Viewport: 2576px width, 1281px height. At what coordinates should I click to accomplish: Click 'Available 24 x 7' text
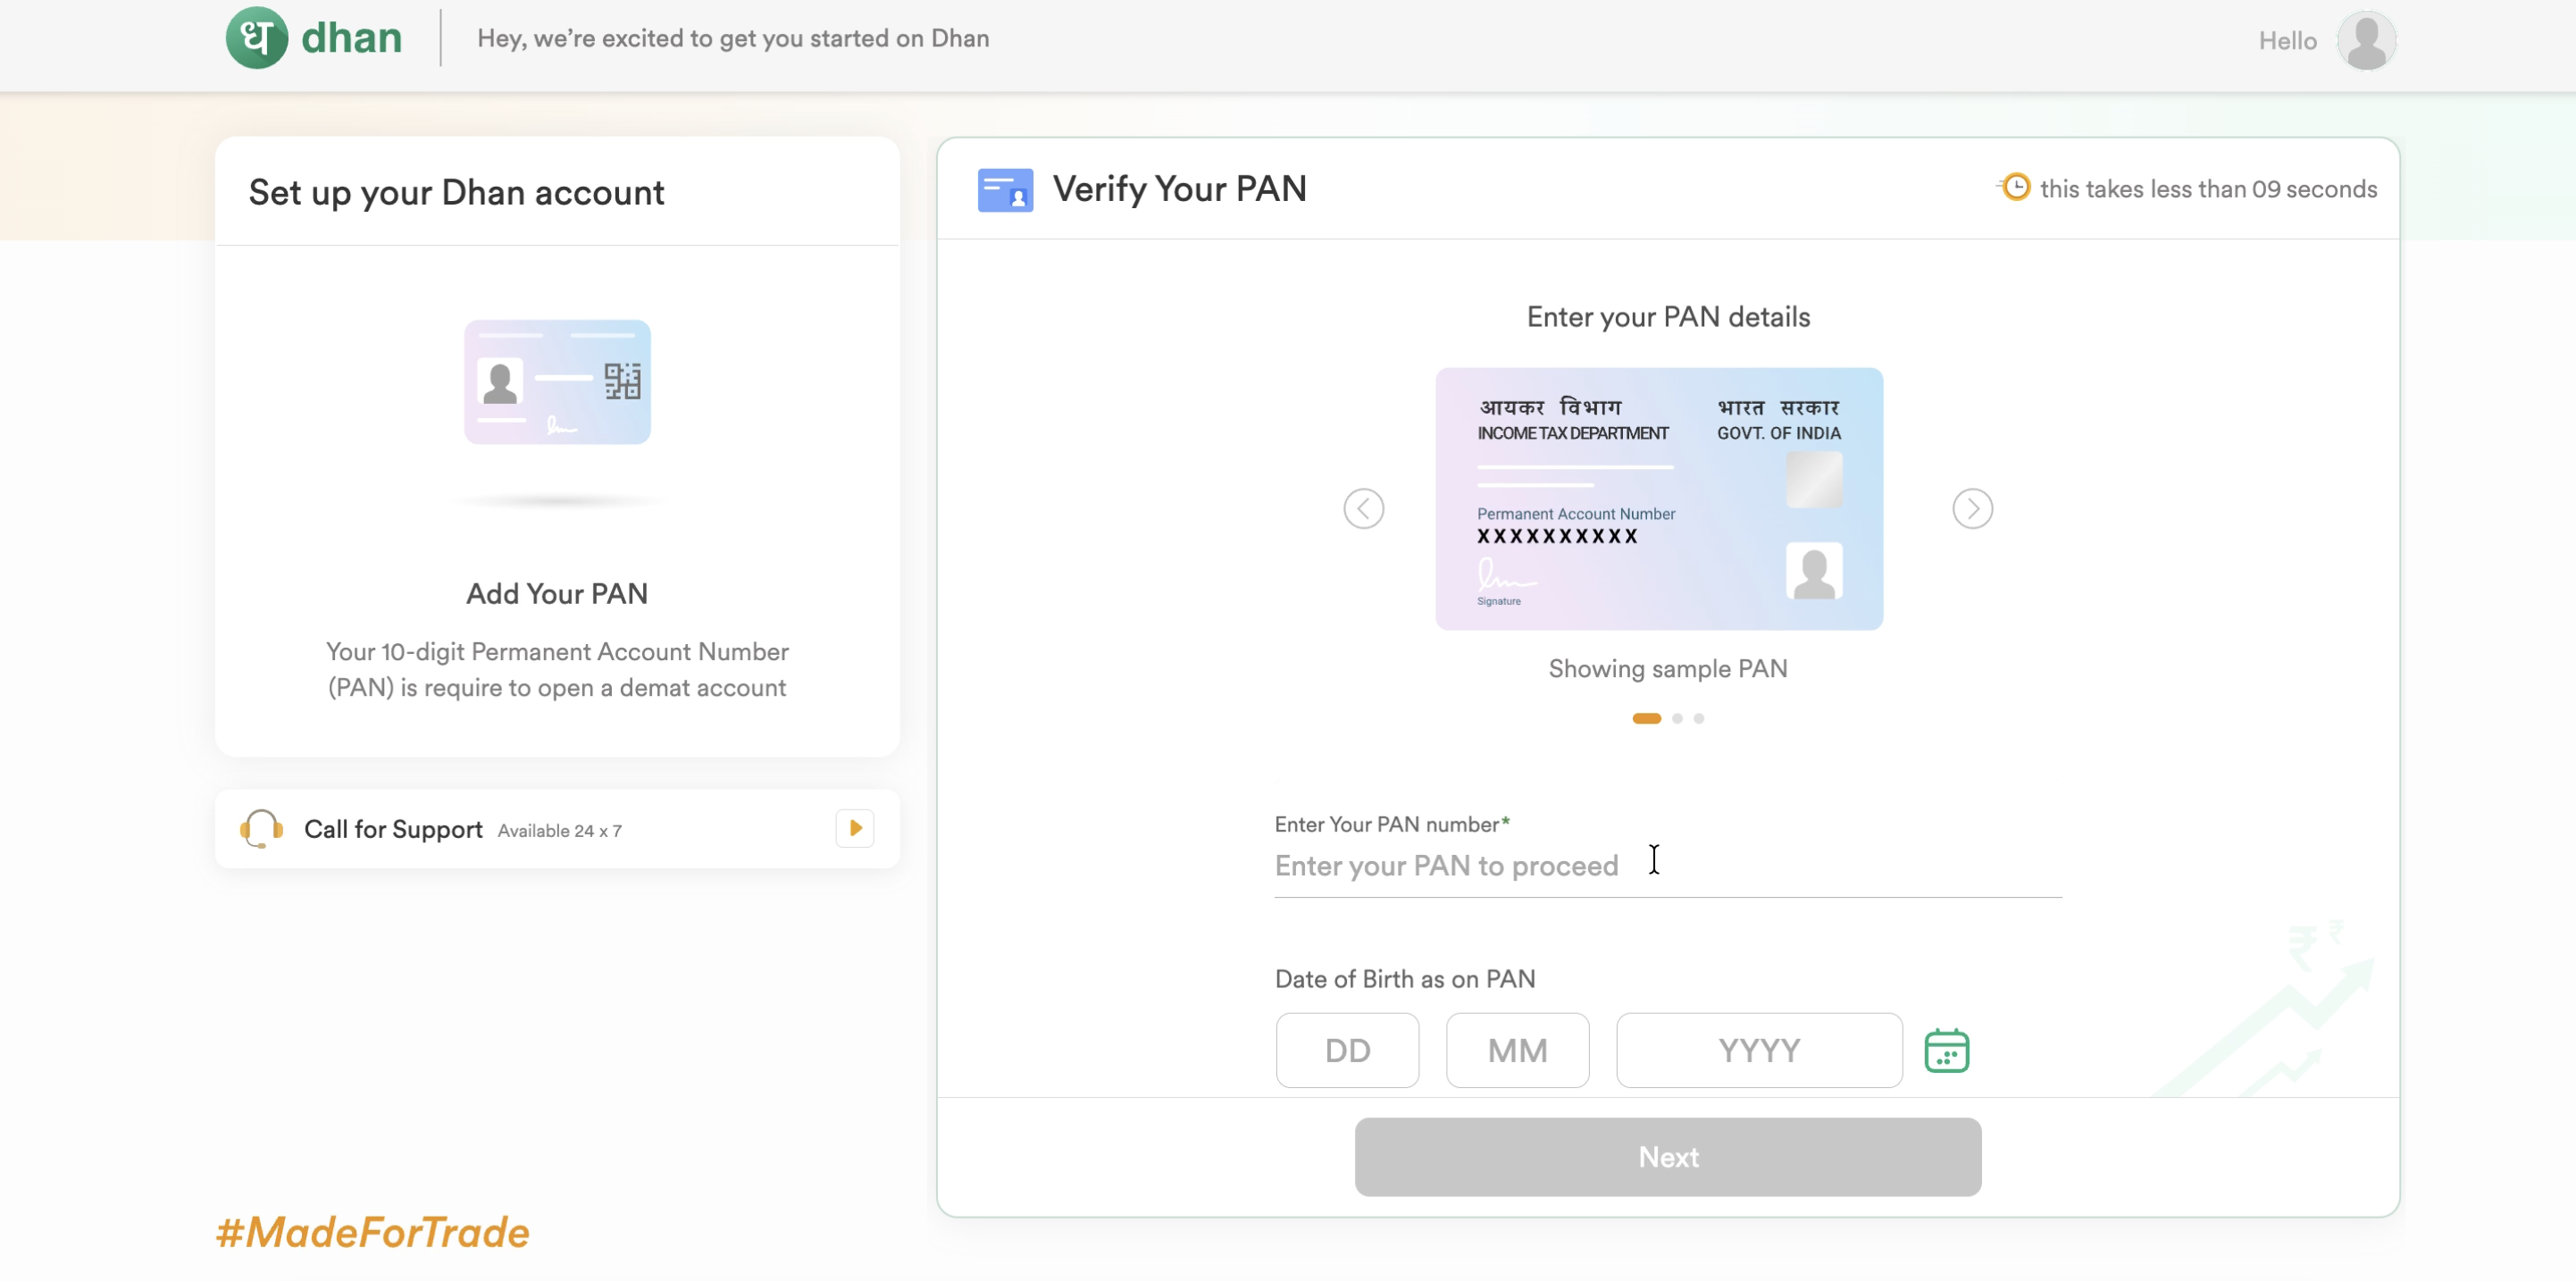click(x=559, y=831)
